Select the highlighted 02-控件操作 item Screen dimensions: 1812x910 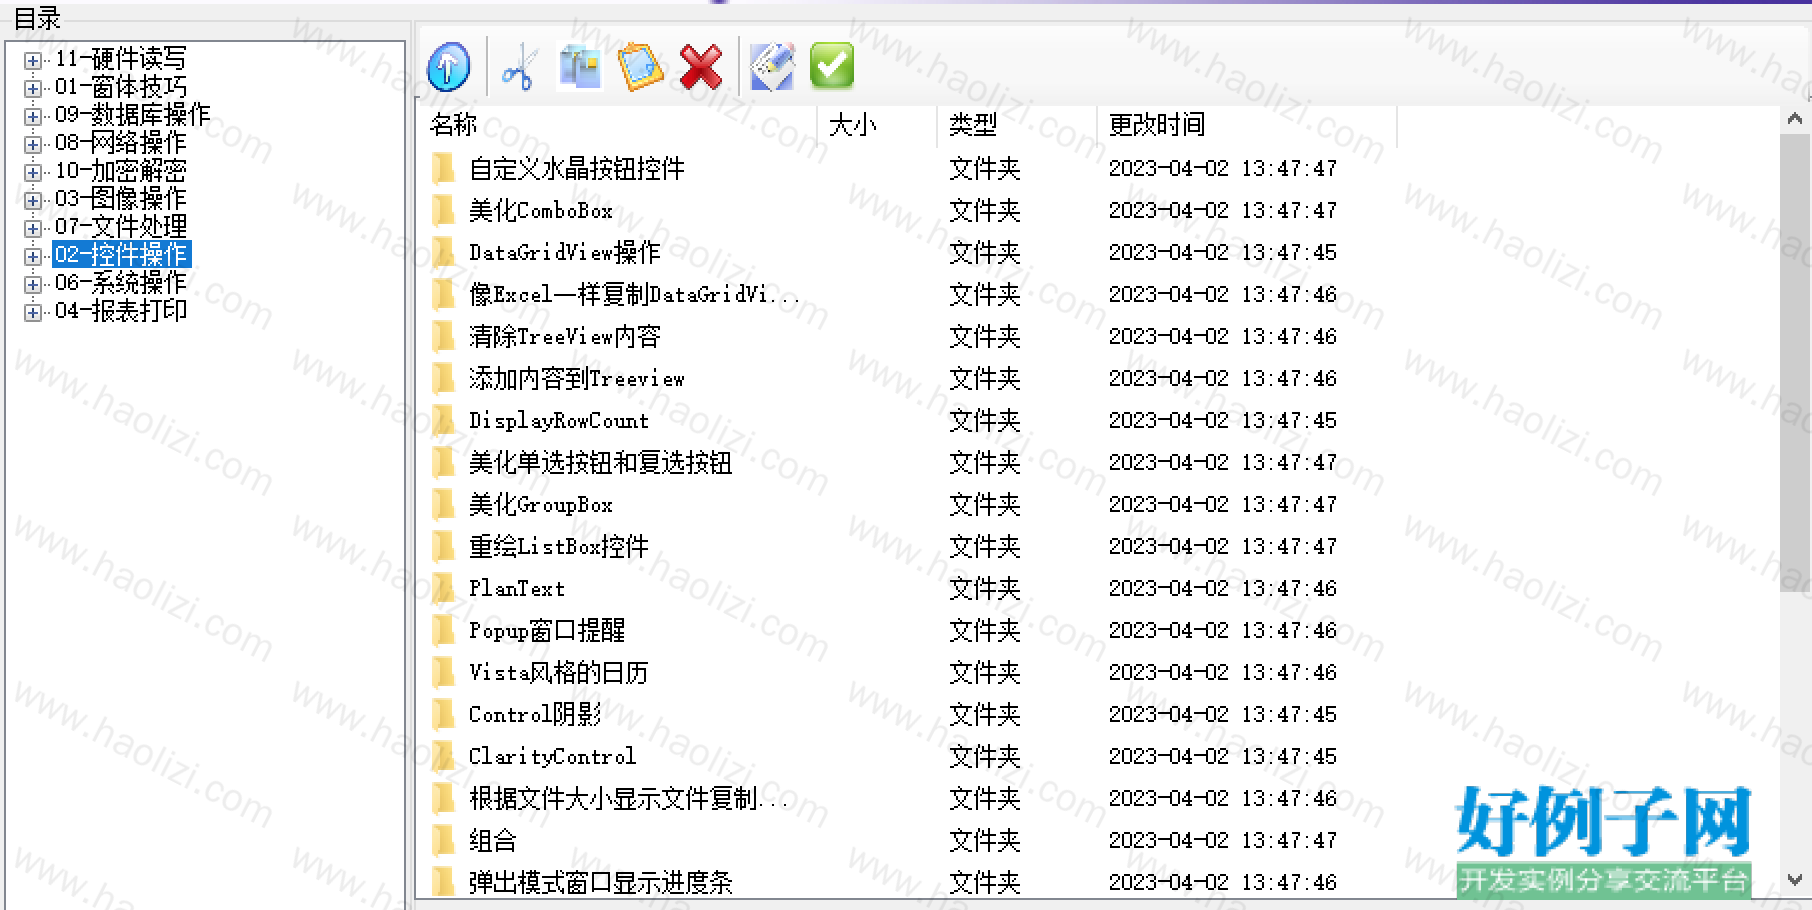coord(121,255)
